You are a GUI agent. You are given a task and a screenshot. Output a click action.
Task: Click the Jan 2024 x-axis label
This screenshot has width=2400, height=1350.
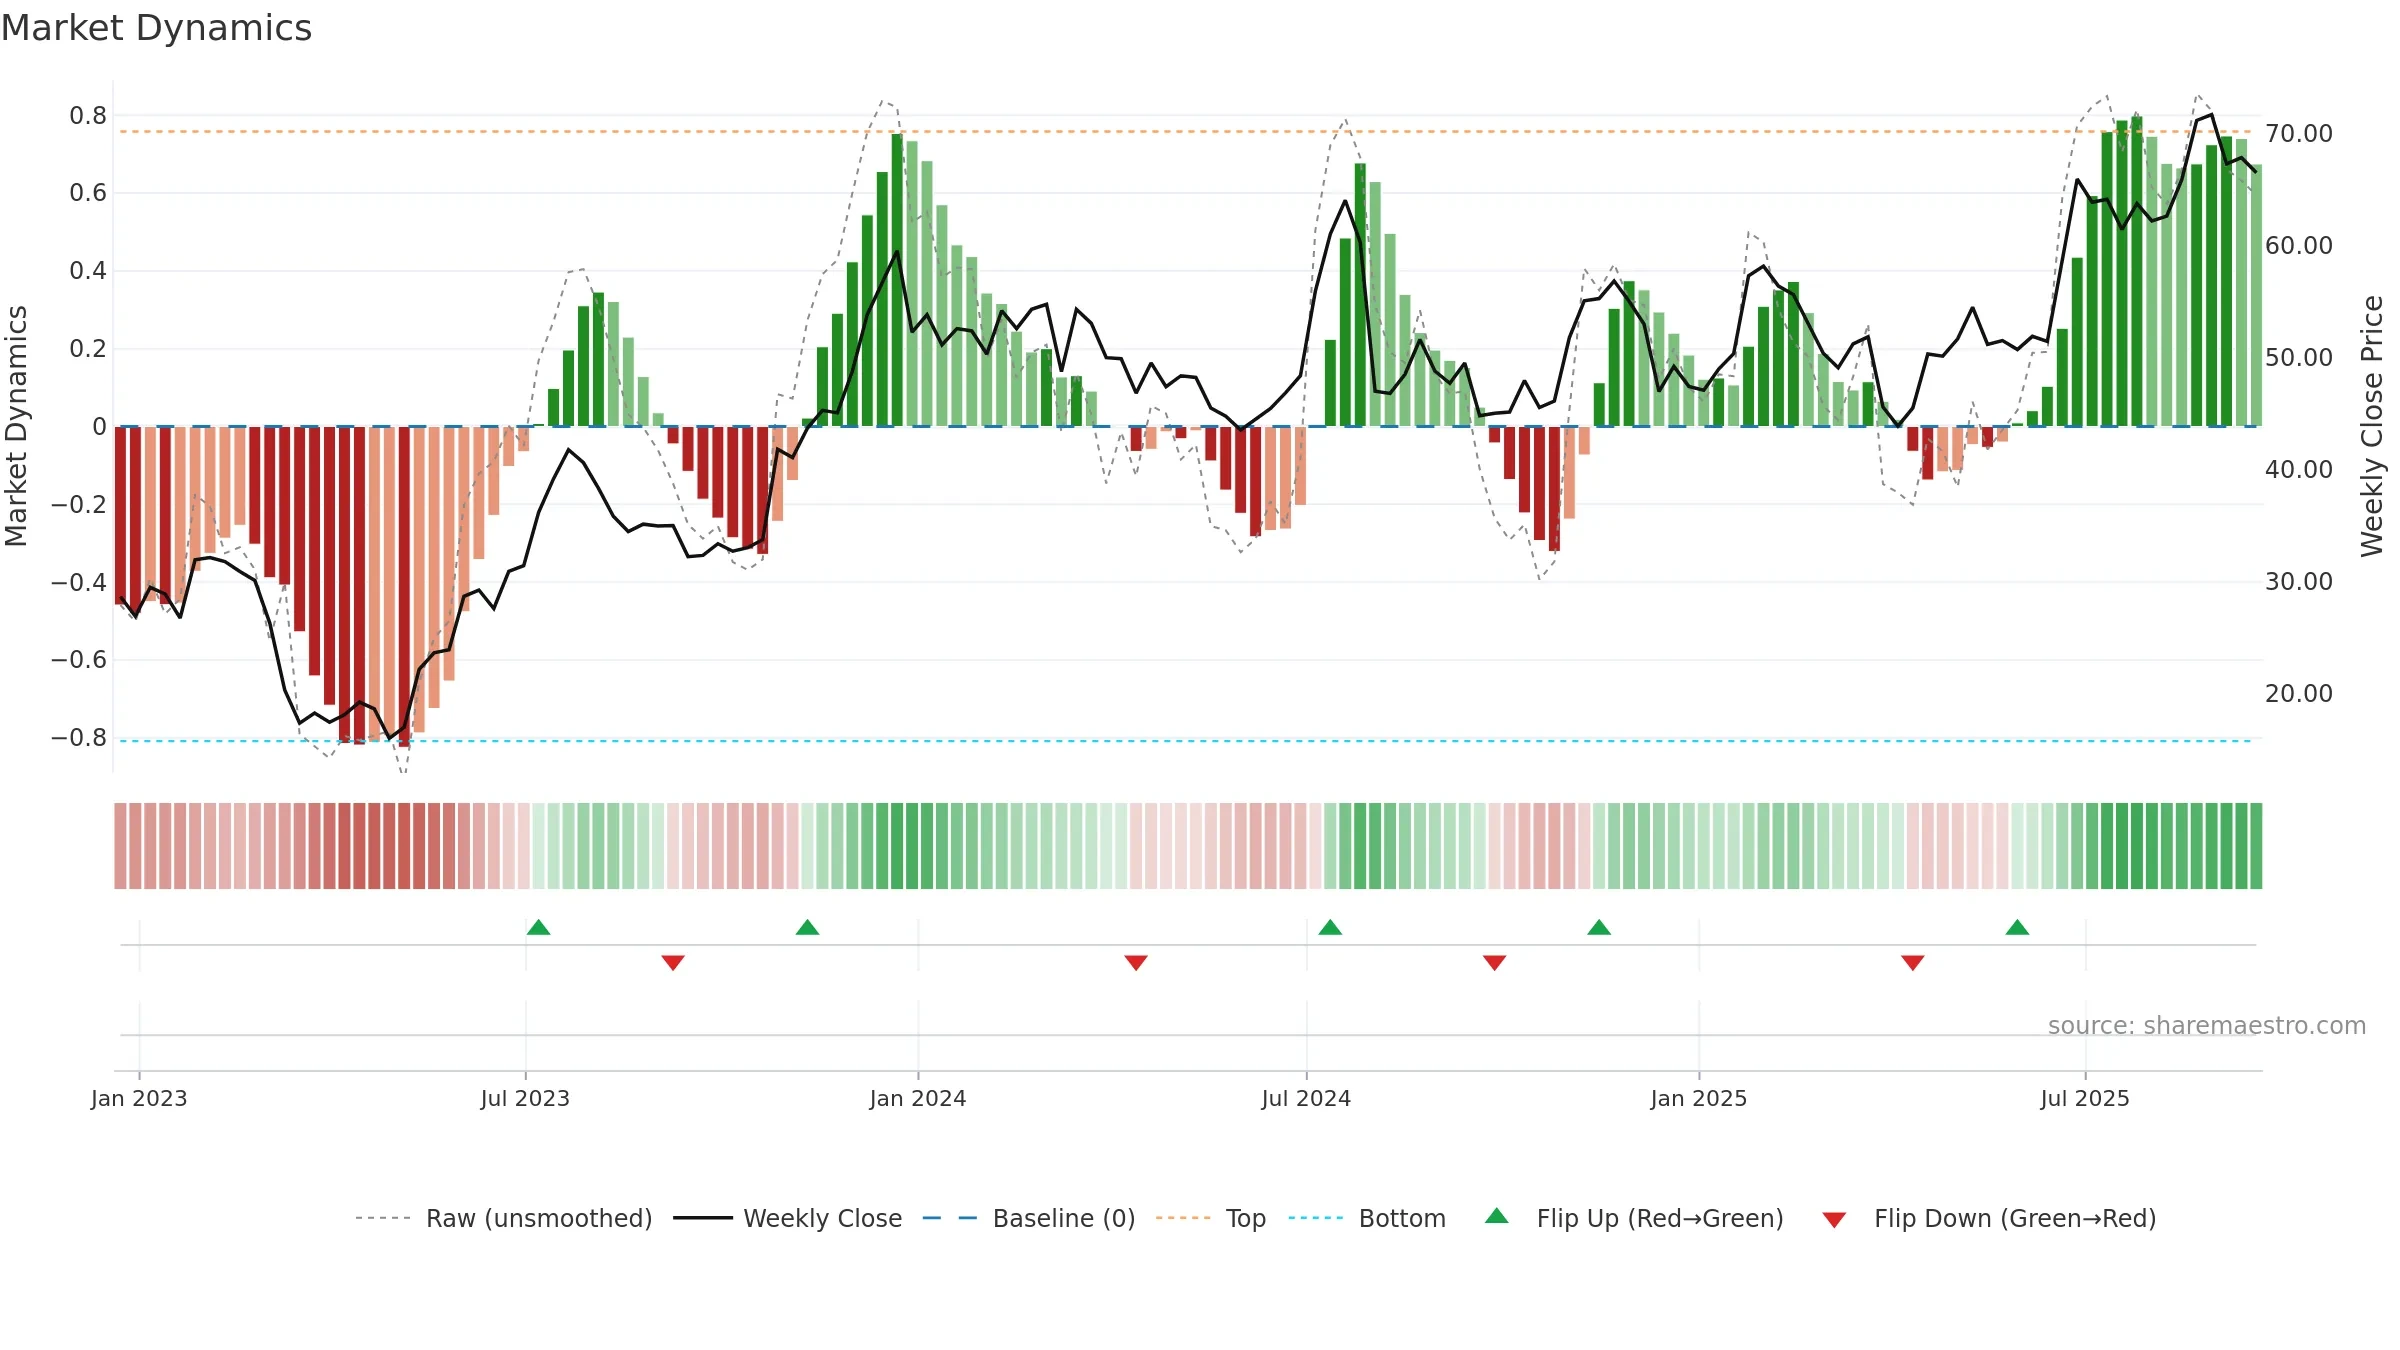point(918,1098)
